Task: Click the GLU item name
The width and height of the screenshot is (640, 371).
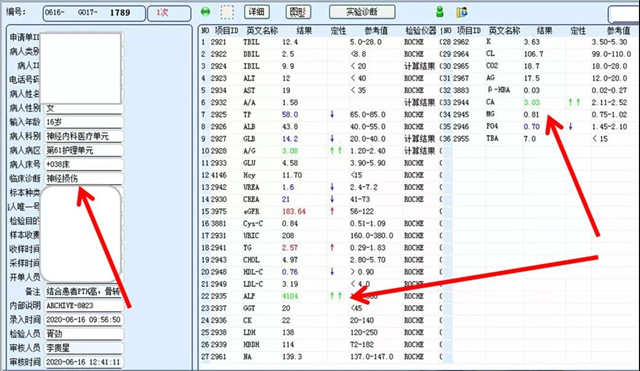Action: point(249,163)
